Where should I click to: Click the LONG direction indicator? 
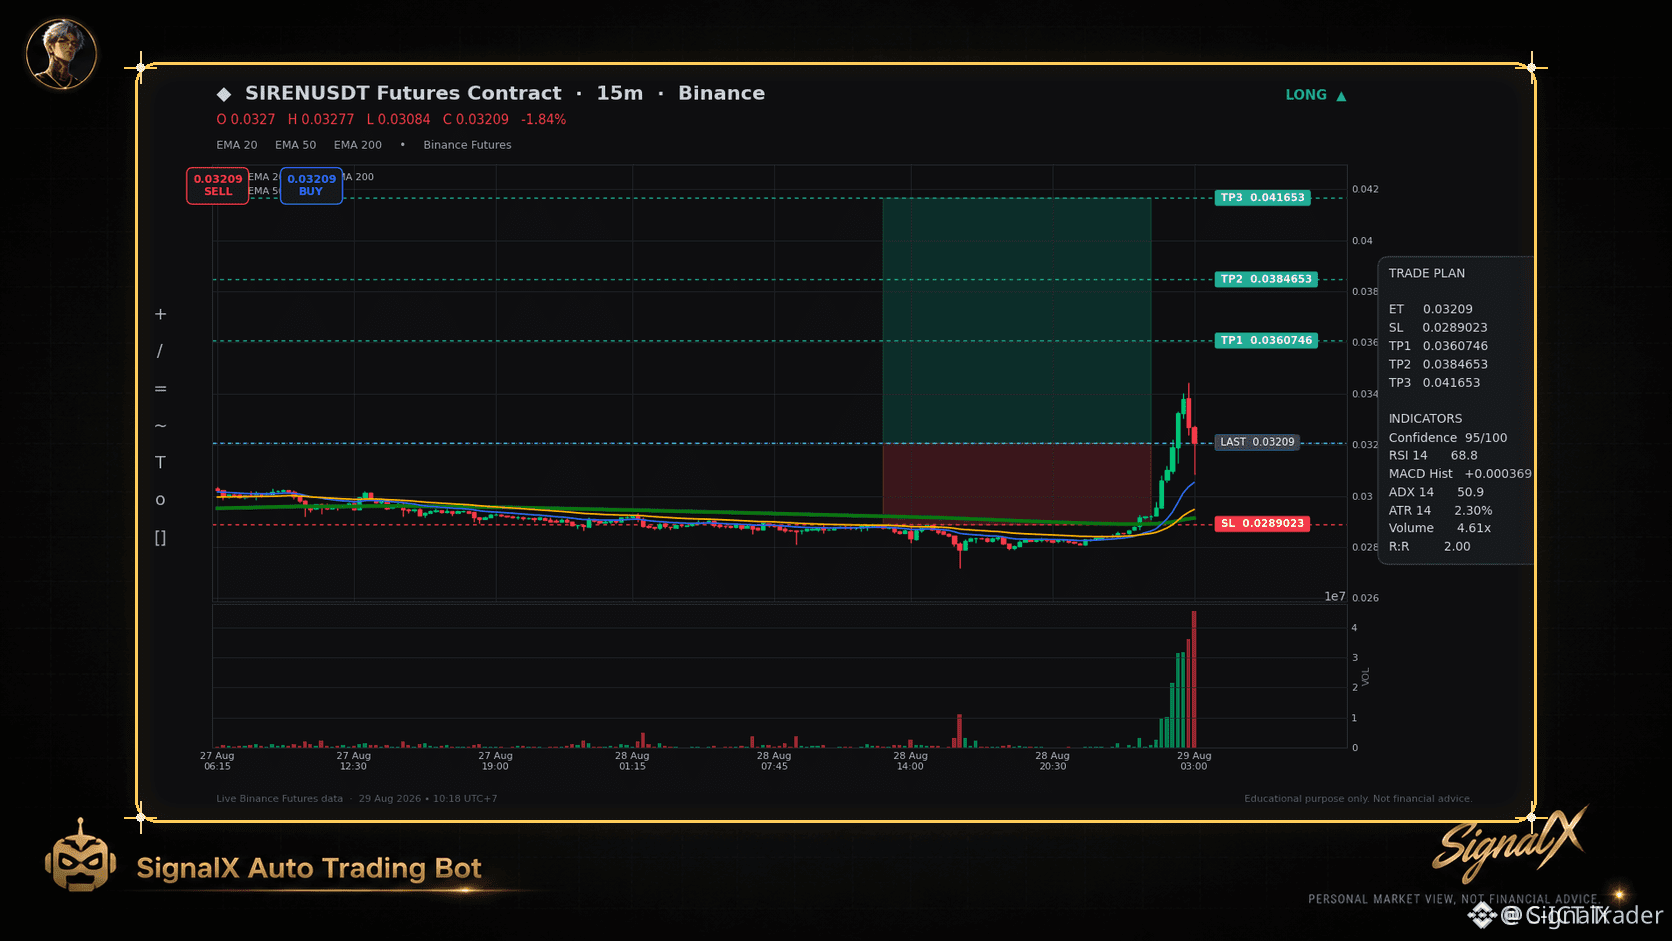[x=1306, y=95]
